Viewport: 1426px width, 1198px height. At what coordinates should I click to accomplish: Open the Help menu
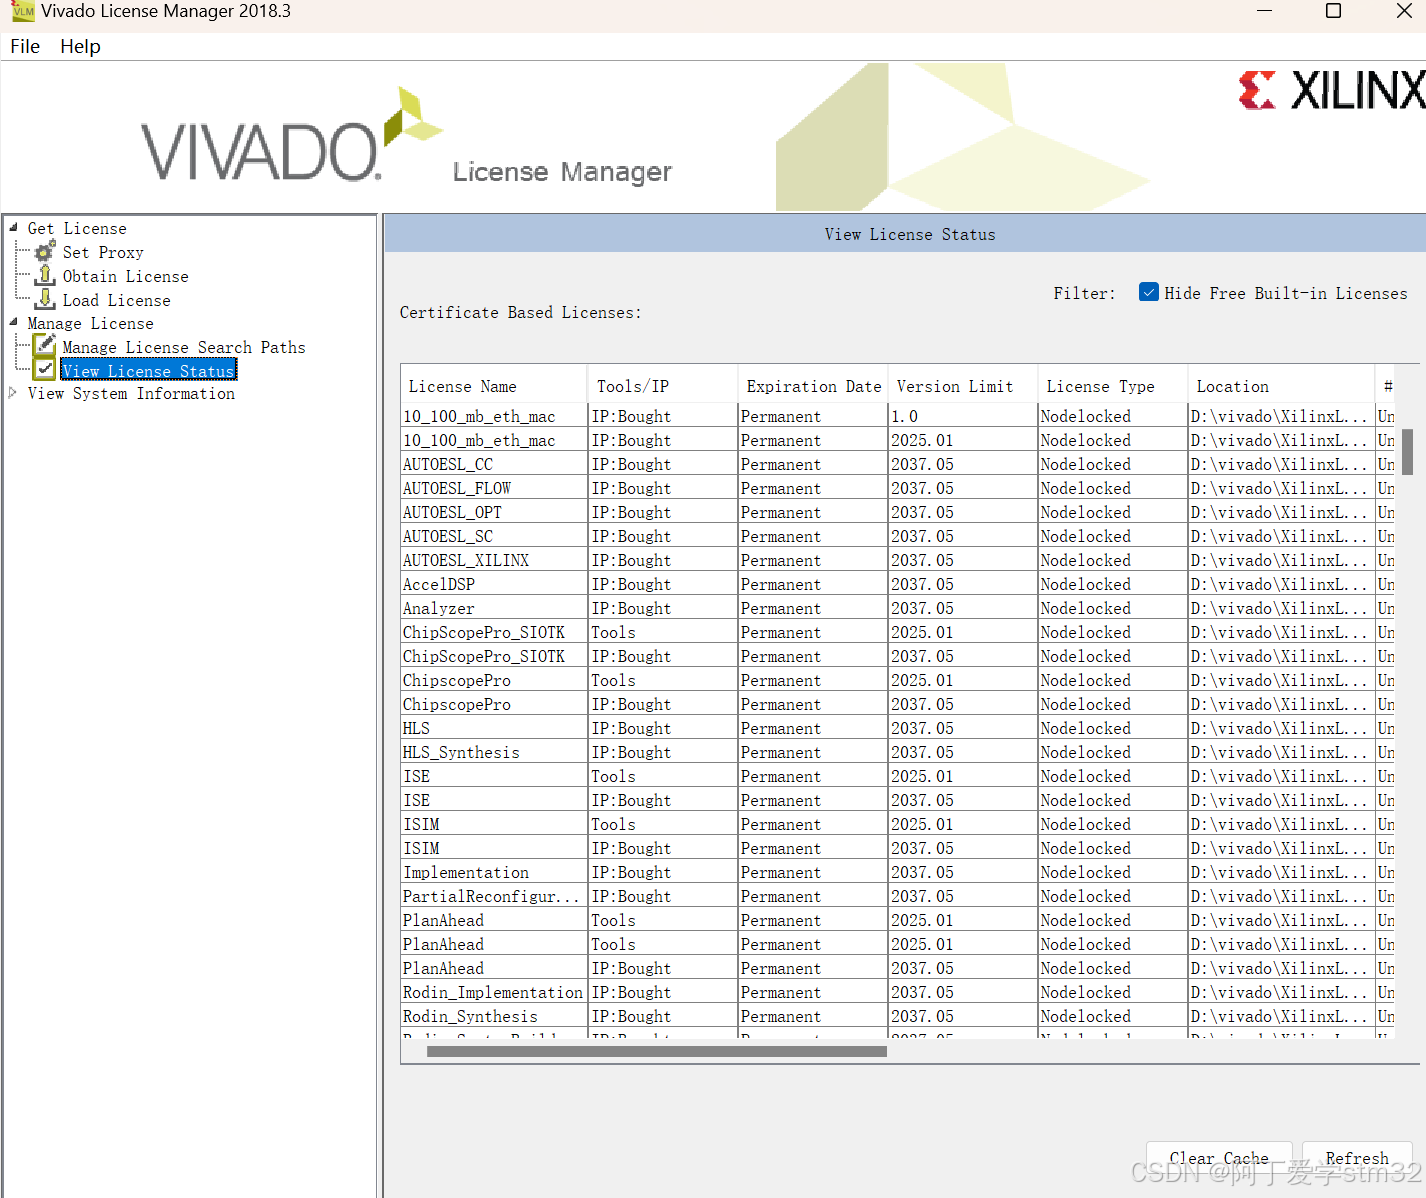(x=80, y=47)
